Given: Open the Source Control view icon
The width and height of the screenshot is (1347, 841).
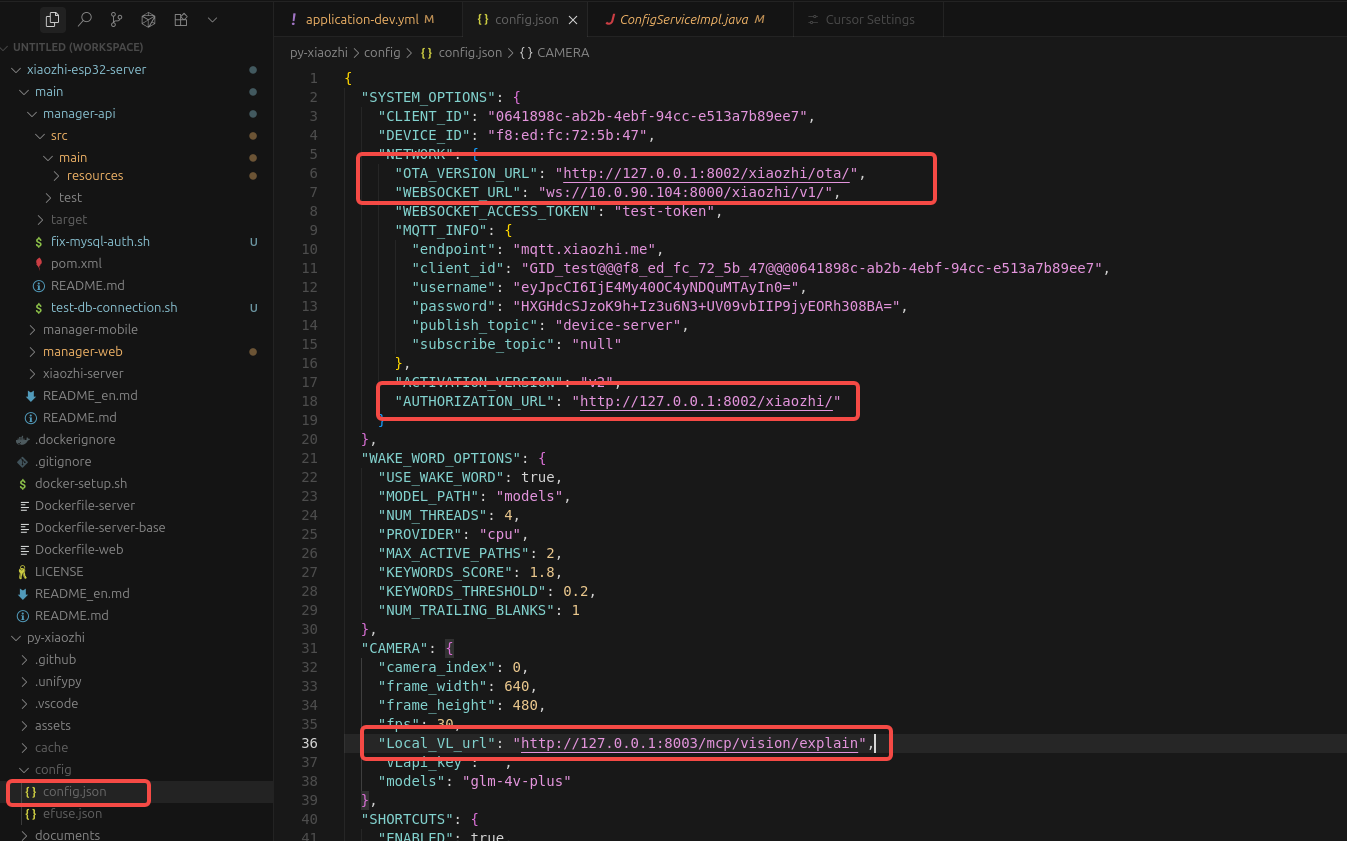Looking at the screenshot, I should pyautogui.click(x=116, y=19).
